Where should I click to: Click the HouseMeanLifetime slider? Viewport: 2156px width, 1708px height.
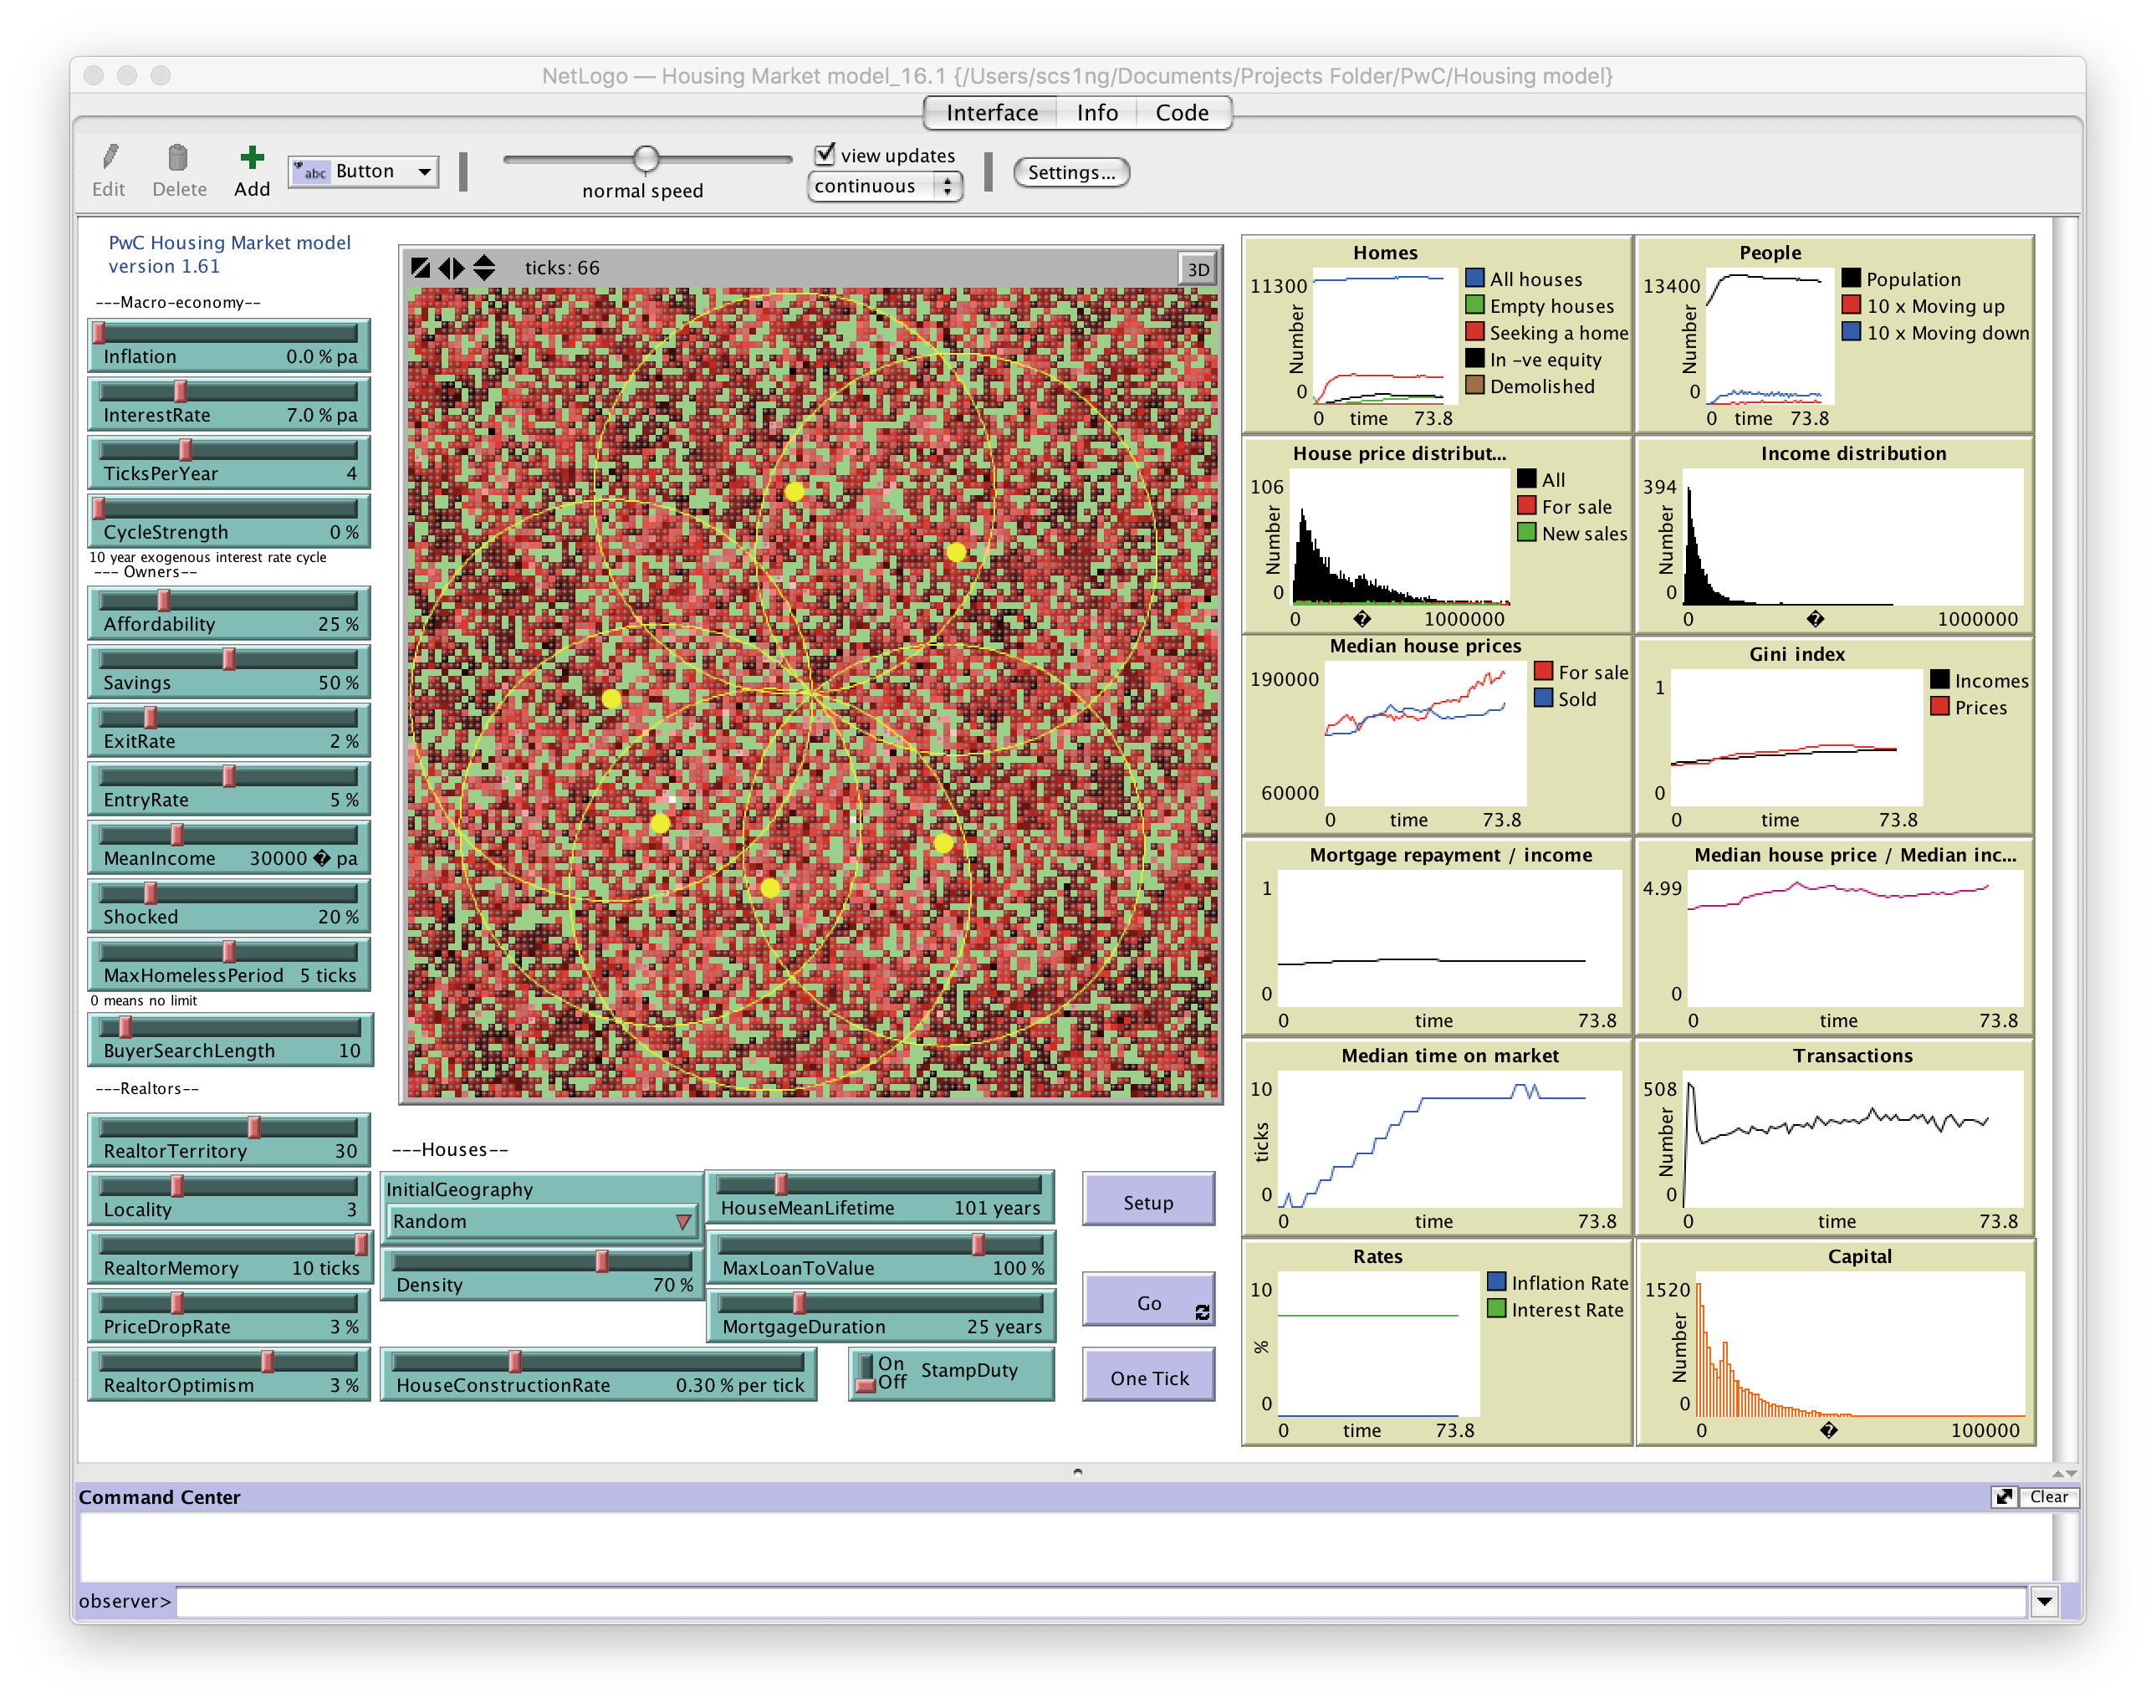(x=880, y=1197)
